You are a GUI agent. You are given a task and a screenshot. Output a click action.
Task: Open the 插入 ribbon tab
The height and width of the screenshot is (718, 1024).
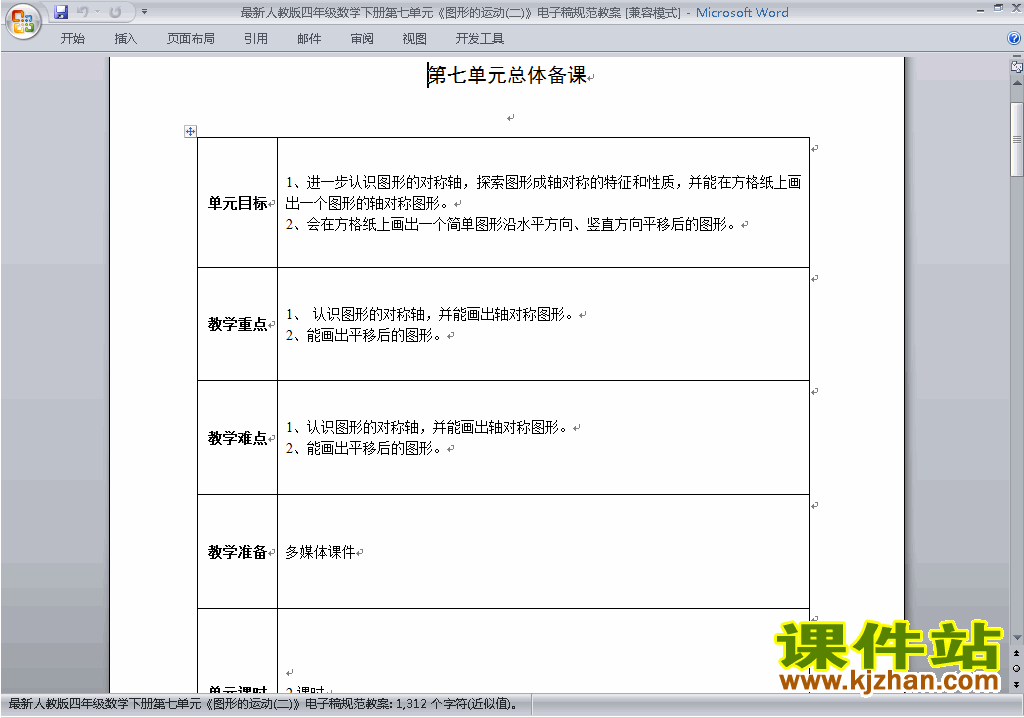(x=125, y=39)
